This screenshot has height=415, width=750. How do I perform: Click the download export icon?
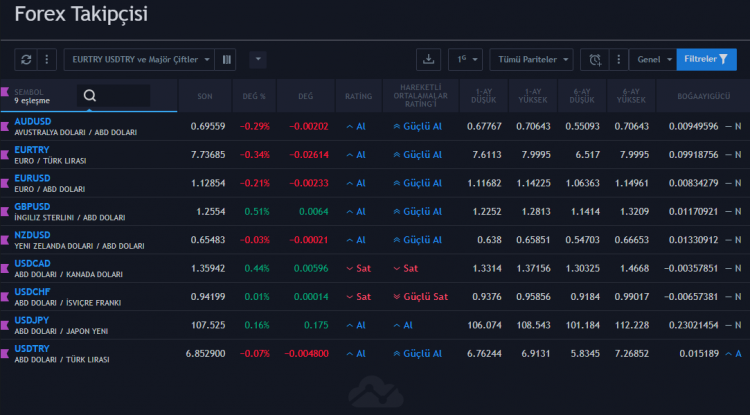(x=429, y=60)
